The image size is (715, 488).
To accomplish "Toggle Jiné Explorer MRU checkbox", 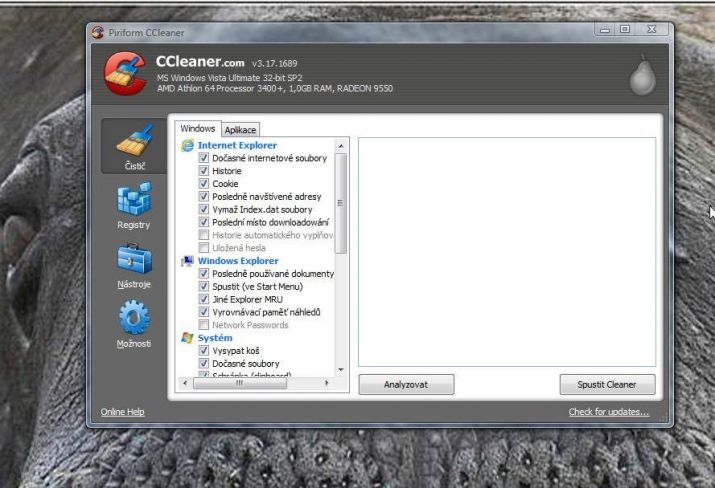I will click(204, 299).
